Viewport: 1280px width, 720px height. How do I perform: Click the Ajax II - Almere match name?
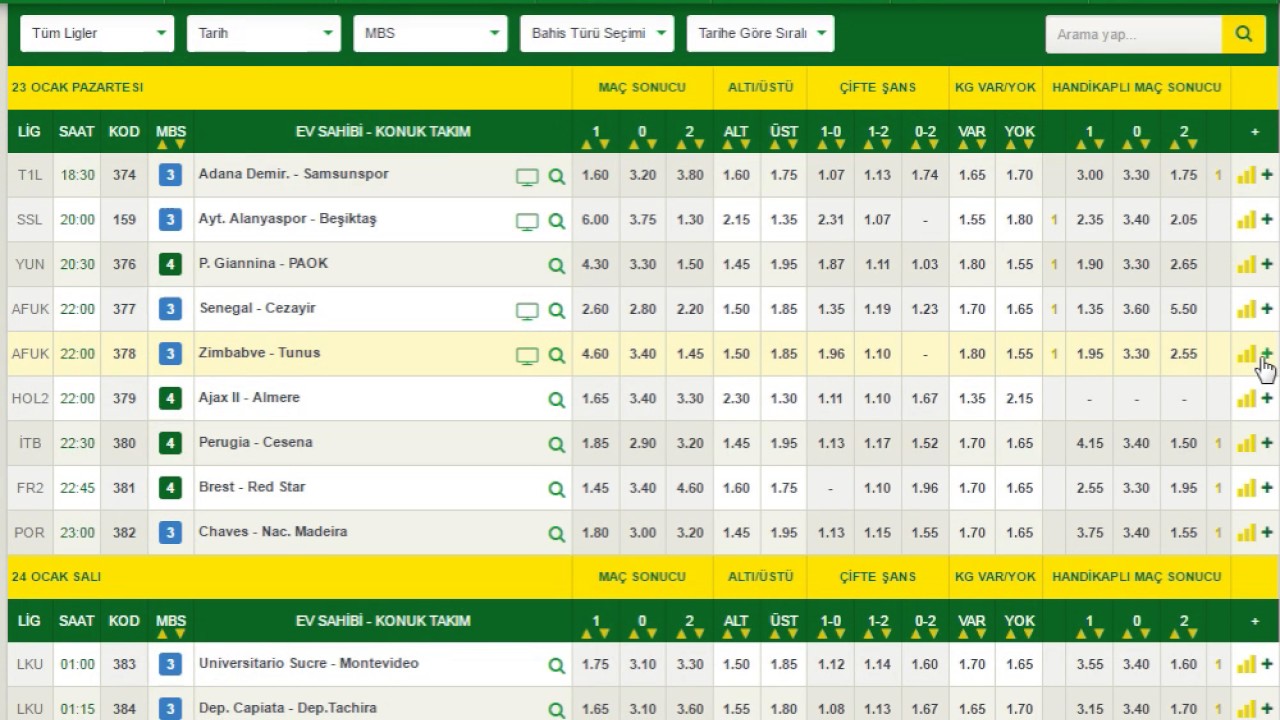click(249, 397)
